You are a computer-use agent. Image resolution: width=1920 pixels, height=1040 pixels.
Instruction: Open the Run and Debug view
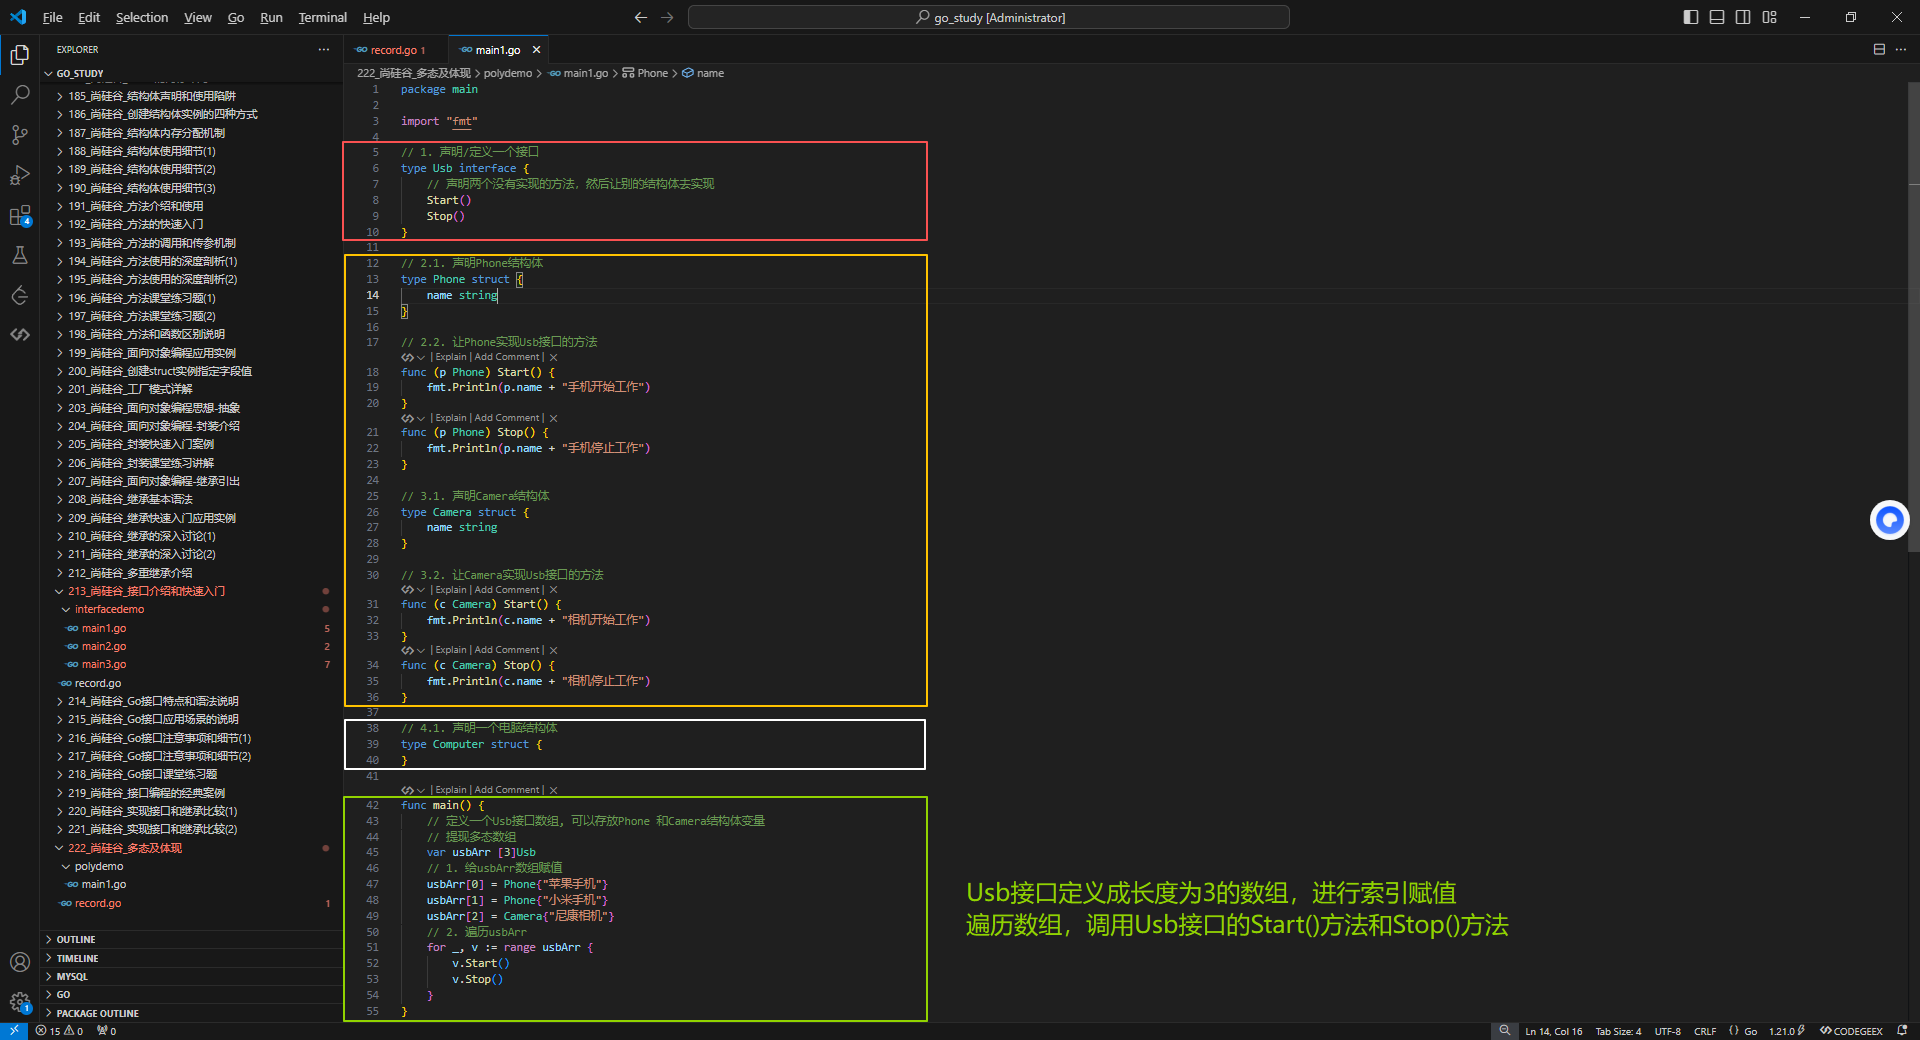20,175
